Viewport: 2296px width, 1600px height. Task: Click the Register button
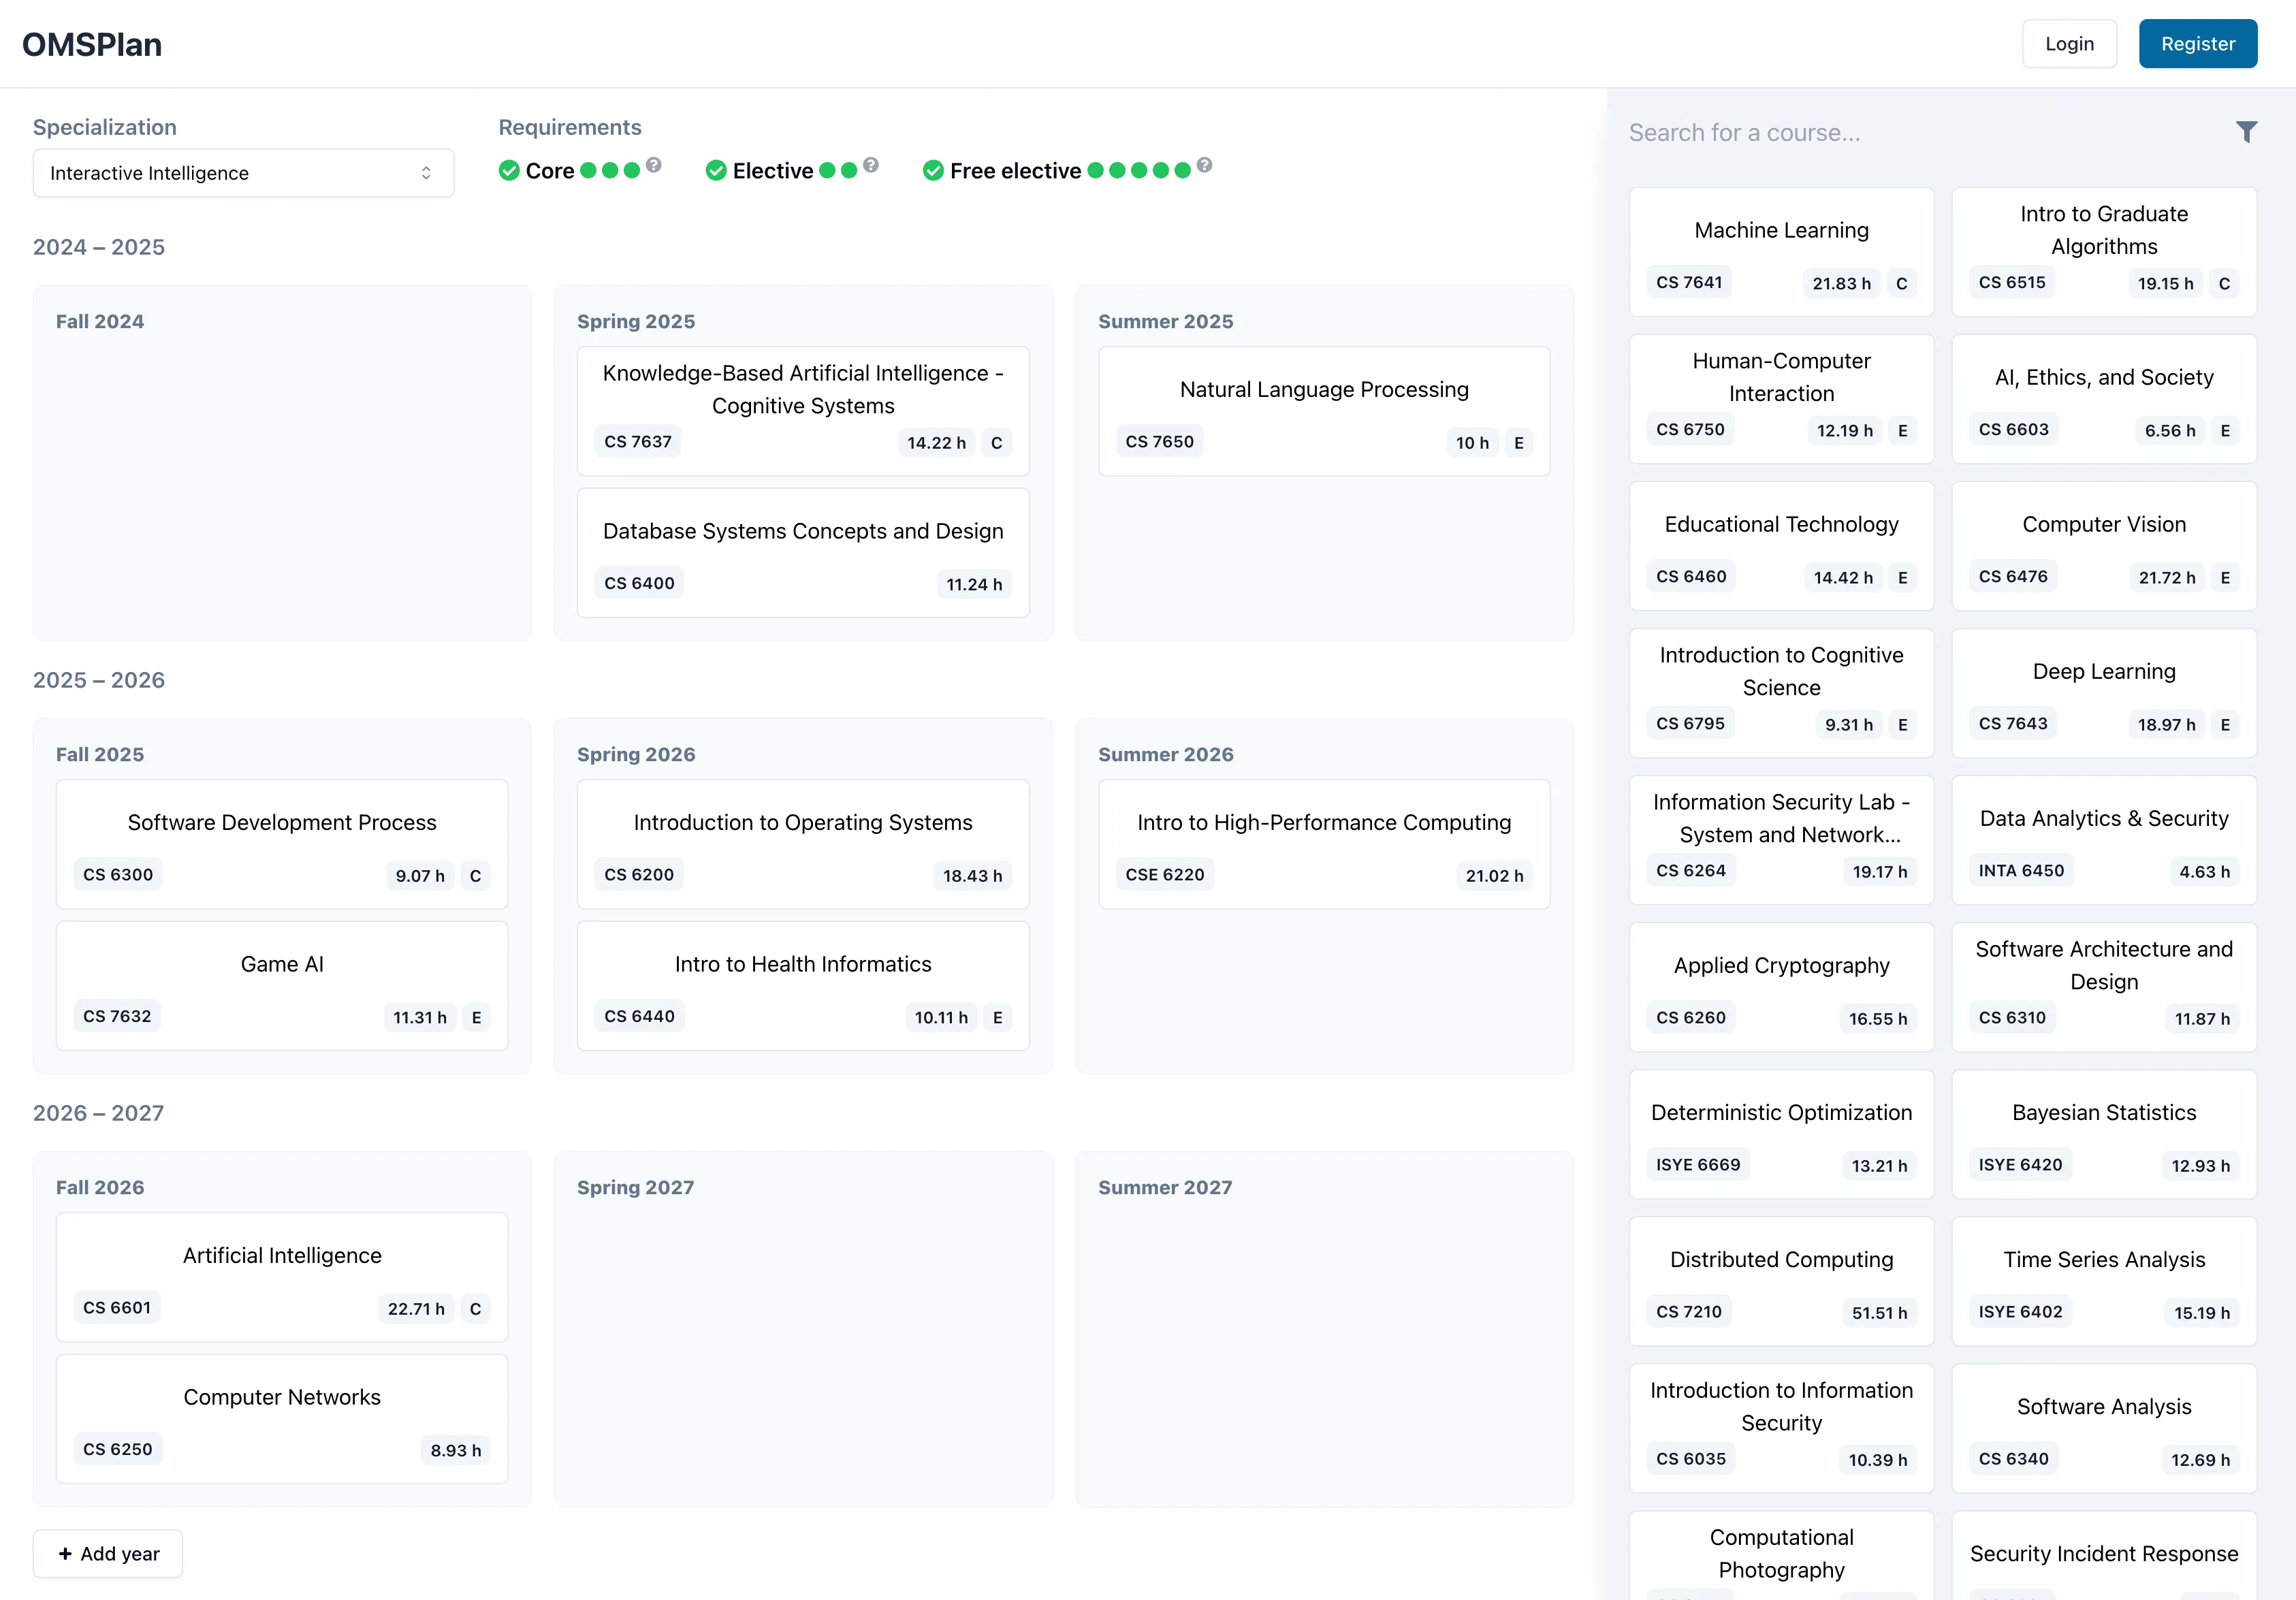(2197, 43)
